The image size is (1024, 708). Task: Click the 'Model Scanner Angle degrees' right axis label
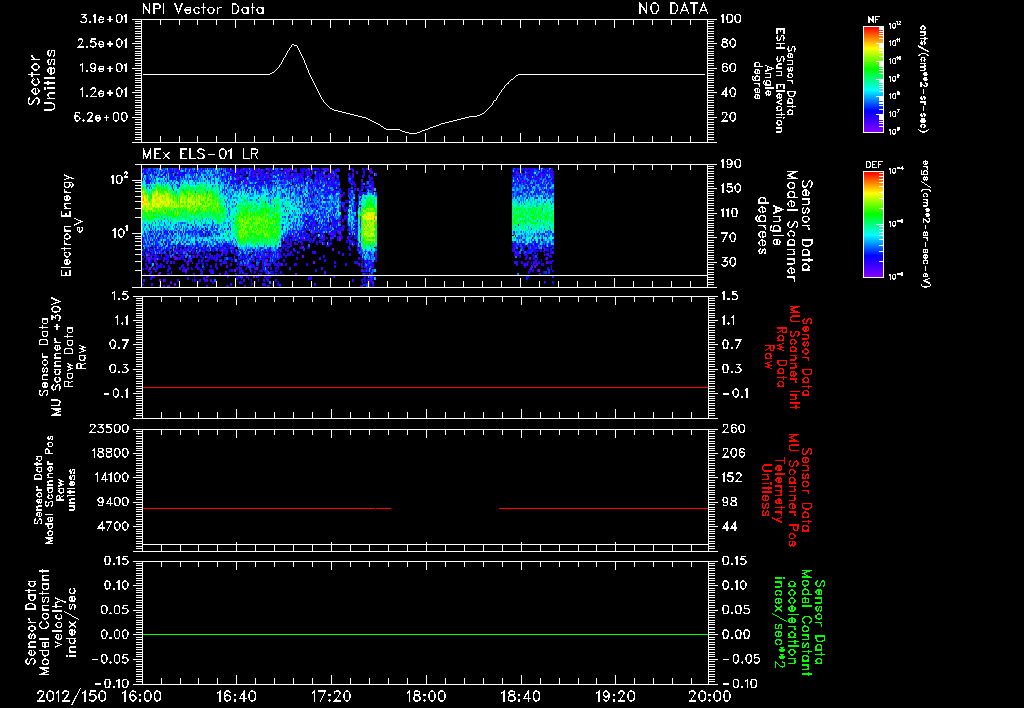point(783,226)
